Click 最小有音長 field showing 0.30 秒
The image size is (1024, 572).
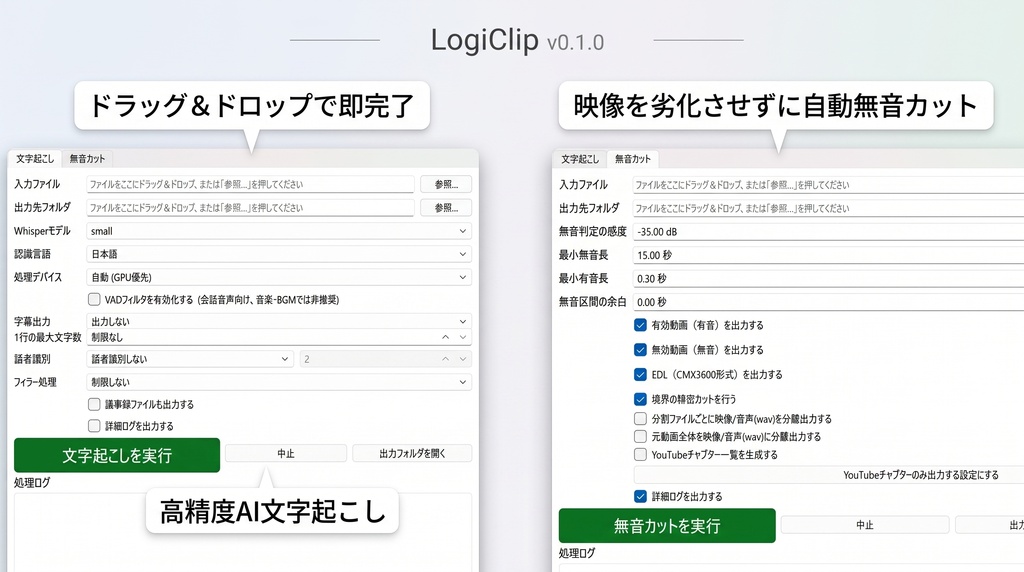click(x=828, y=279)
